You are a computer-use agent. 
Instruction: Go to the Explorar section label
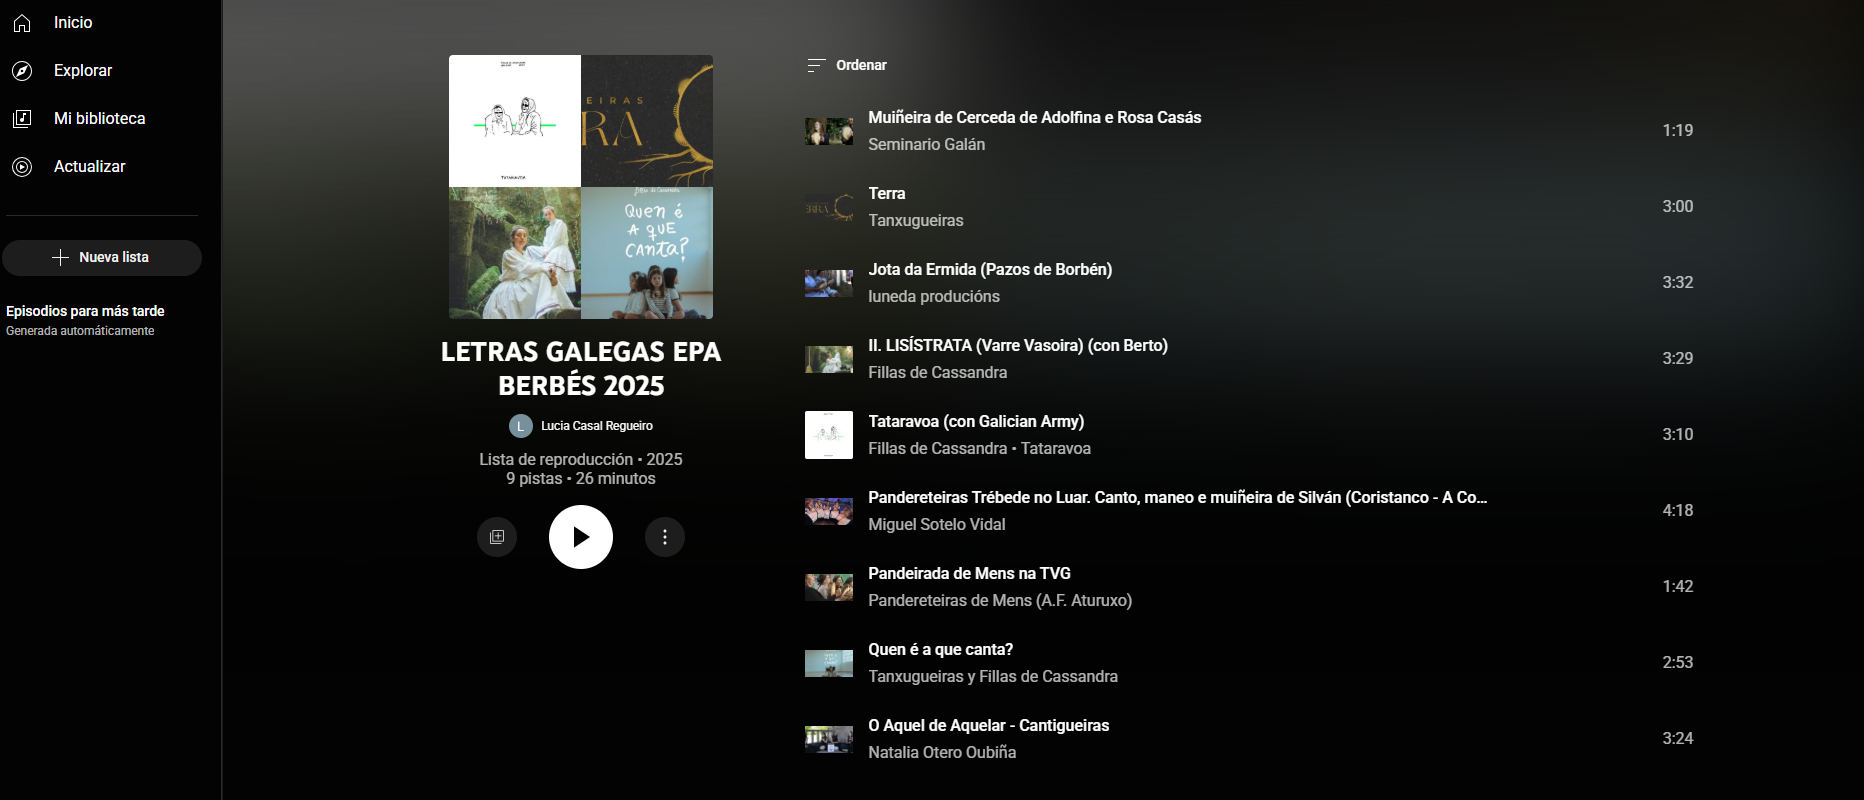tap(83, 71)
